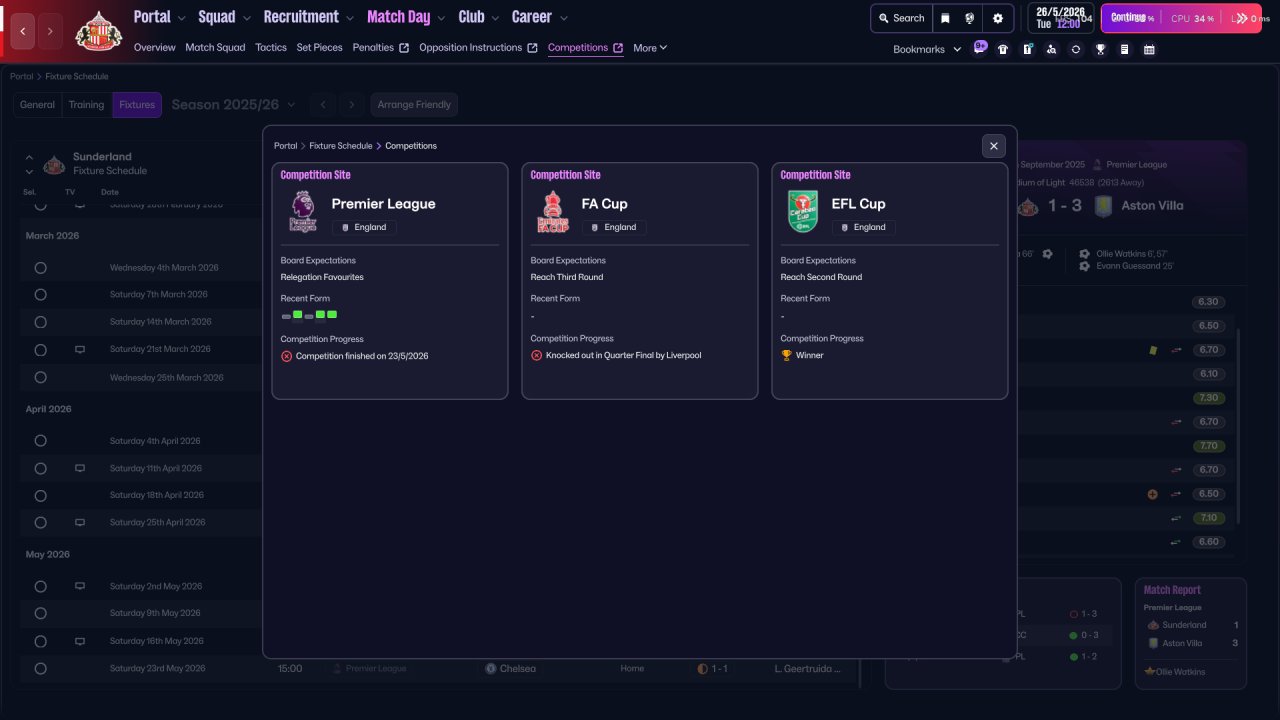Click the FA Cup logo in popup

552,211
